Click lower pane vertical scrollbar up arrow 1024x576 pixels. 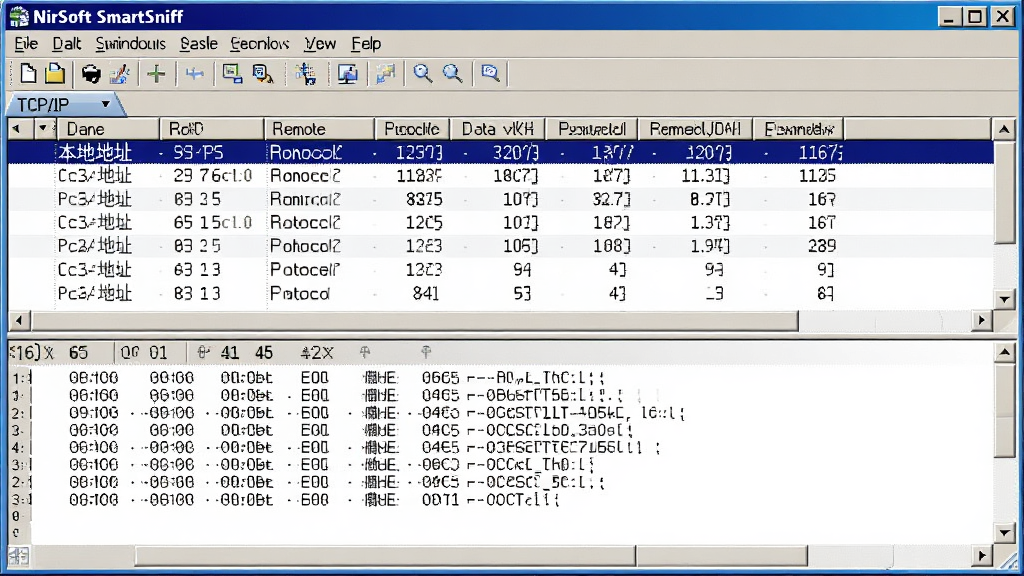(1004, 353)
